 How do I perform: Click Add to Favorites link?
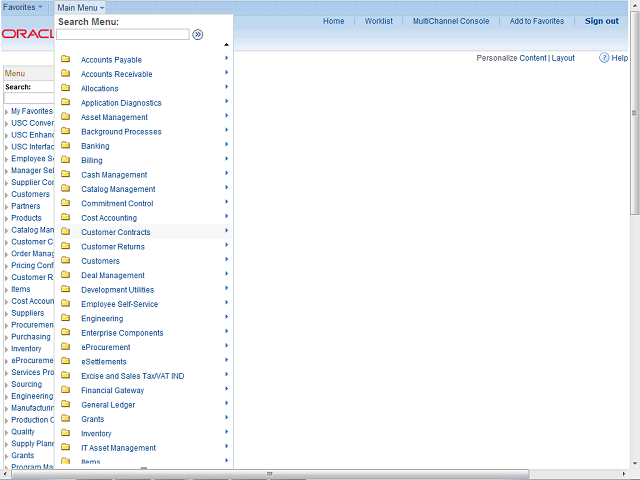pyautogui.click(x=537, y=21)
